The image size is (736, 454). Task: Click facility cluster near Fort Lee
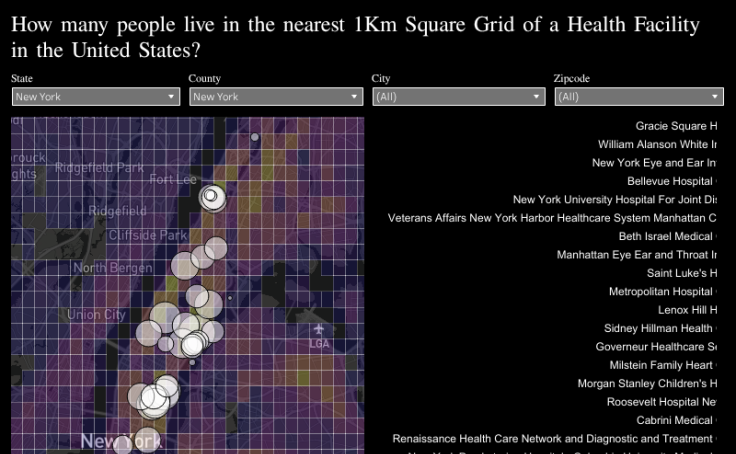click(212, 198)
